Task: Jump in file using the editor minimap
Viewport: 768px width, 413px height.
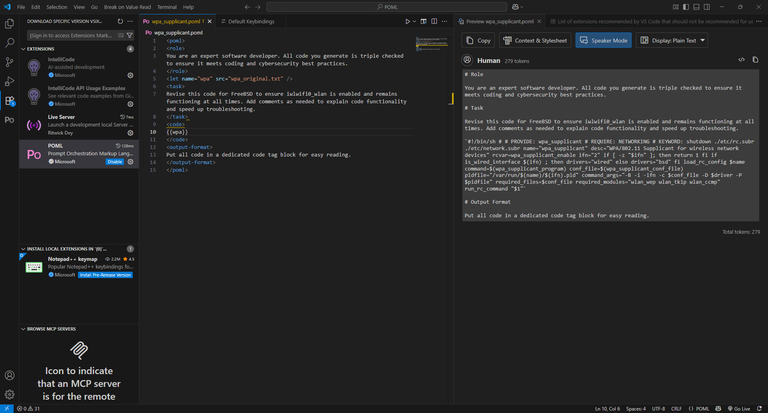Action: pyautogui.click(x=432, y=44)
